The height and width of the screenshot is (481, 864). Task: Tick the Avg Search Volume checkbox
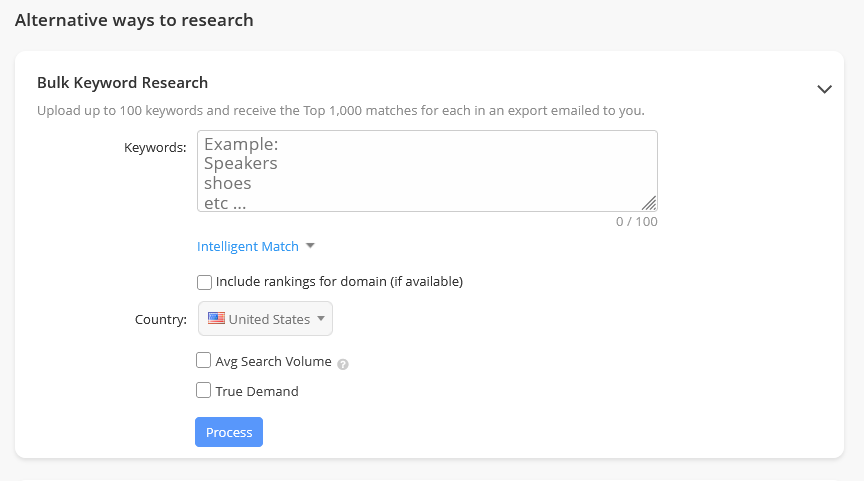(x=204, y=361)
